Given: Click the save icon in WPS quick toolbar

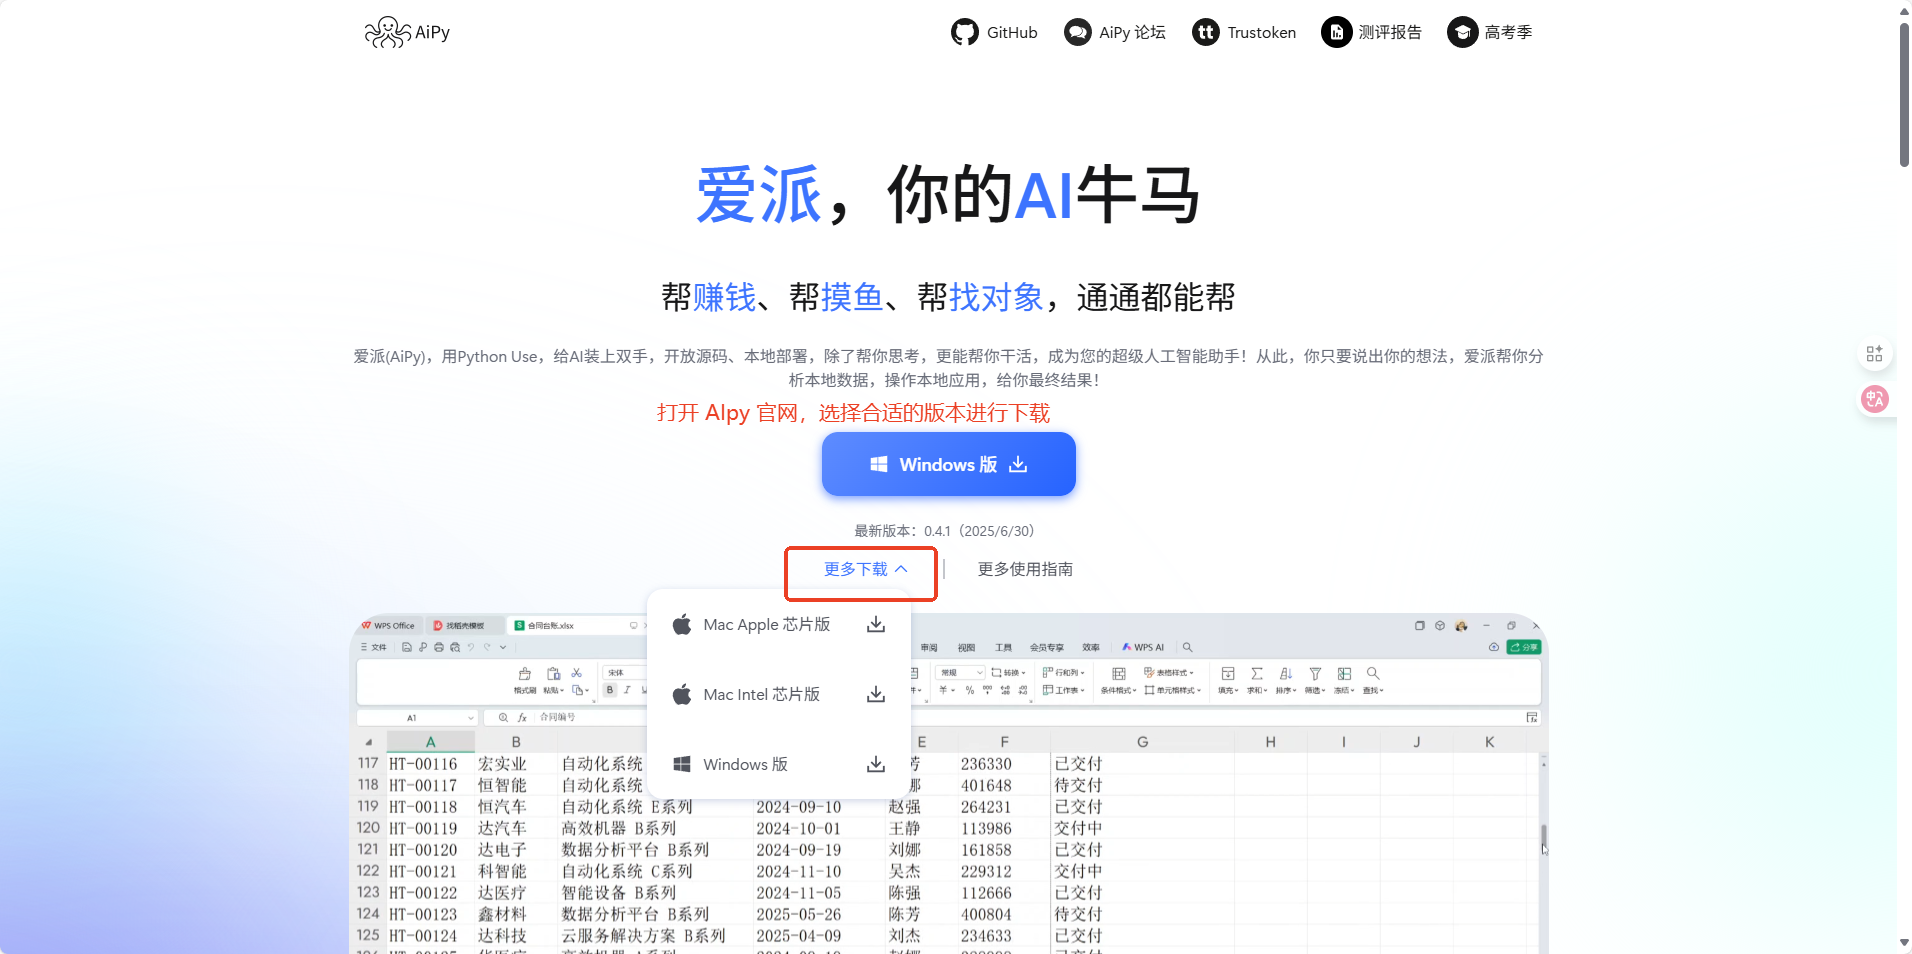Looking at the screenshot, I should tap(407, 647).
